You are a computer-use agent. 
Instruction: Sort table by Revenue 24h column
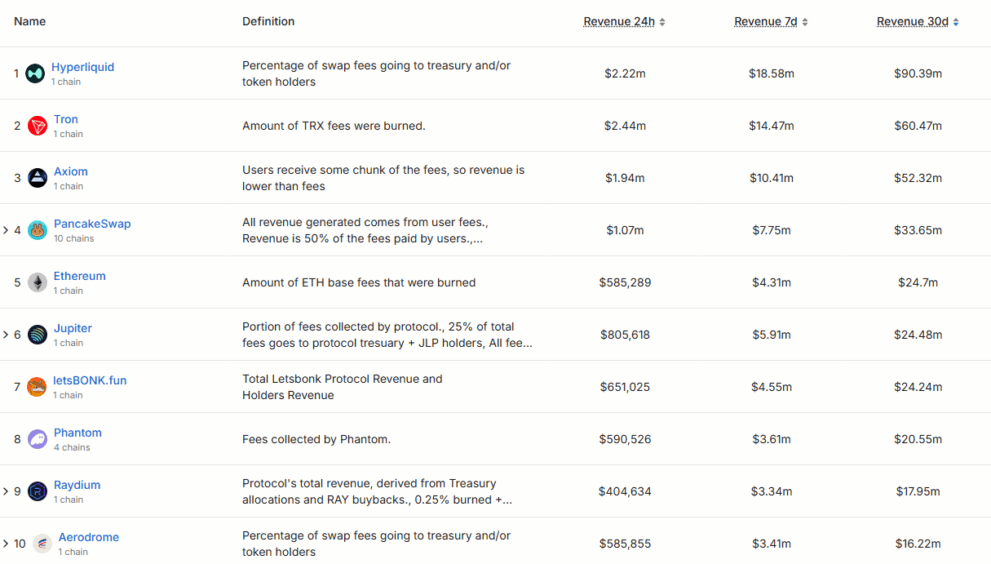tap(624, 21)
